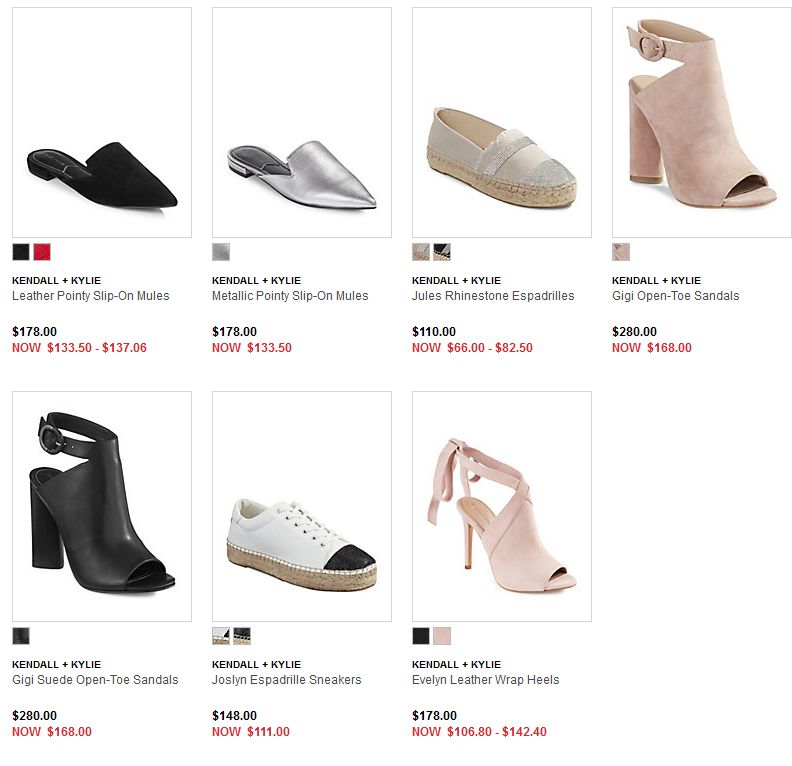This screenshot has height=766, width=792.
Task: Choose white swatch for Joslyn Espadrille Sneakers
Action: pyautogui.click(x=221, y=636)
